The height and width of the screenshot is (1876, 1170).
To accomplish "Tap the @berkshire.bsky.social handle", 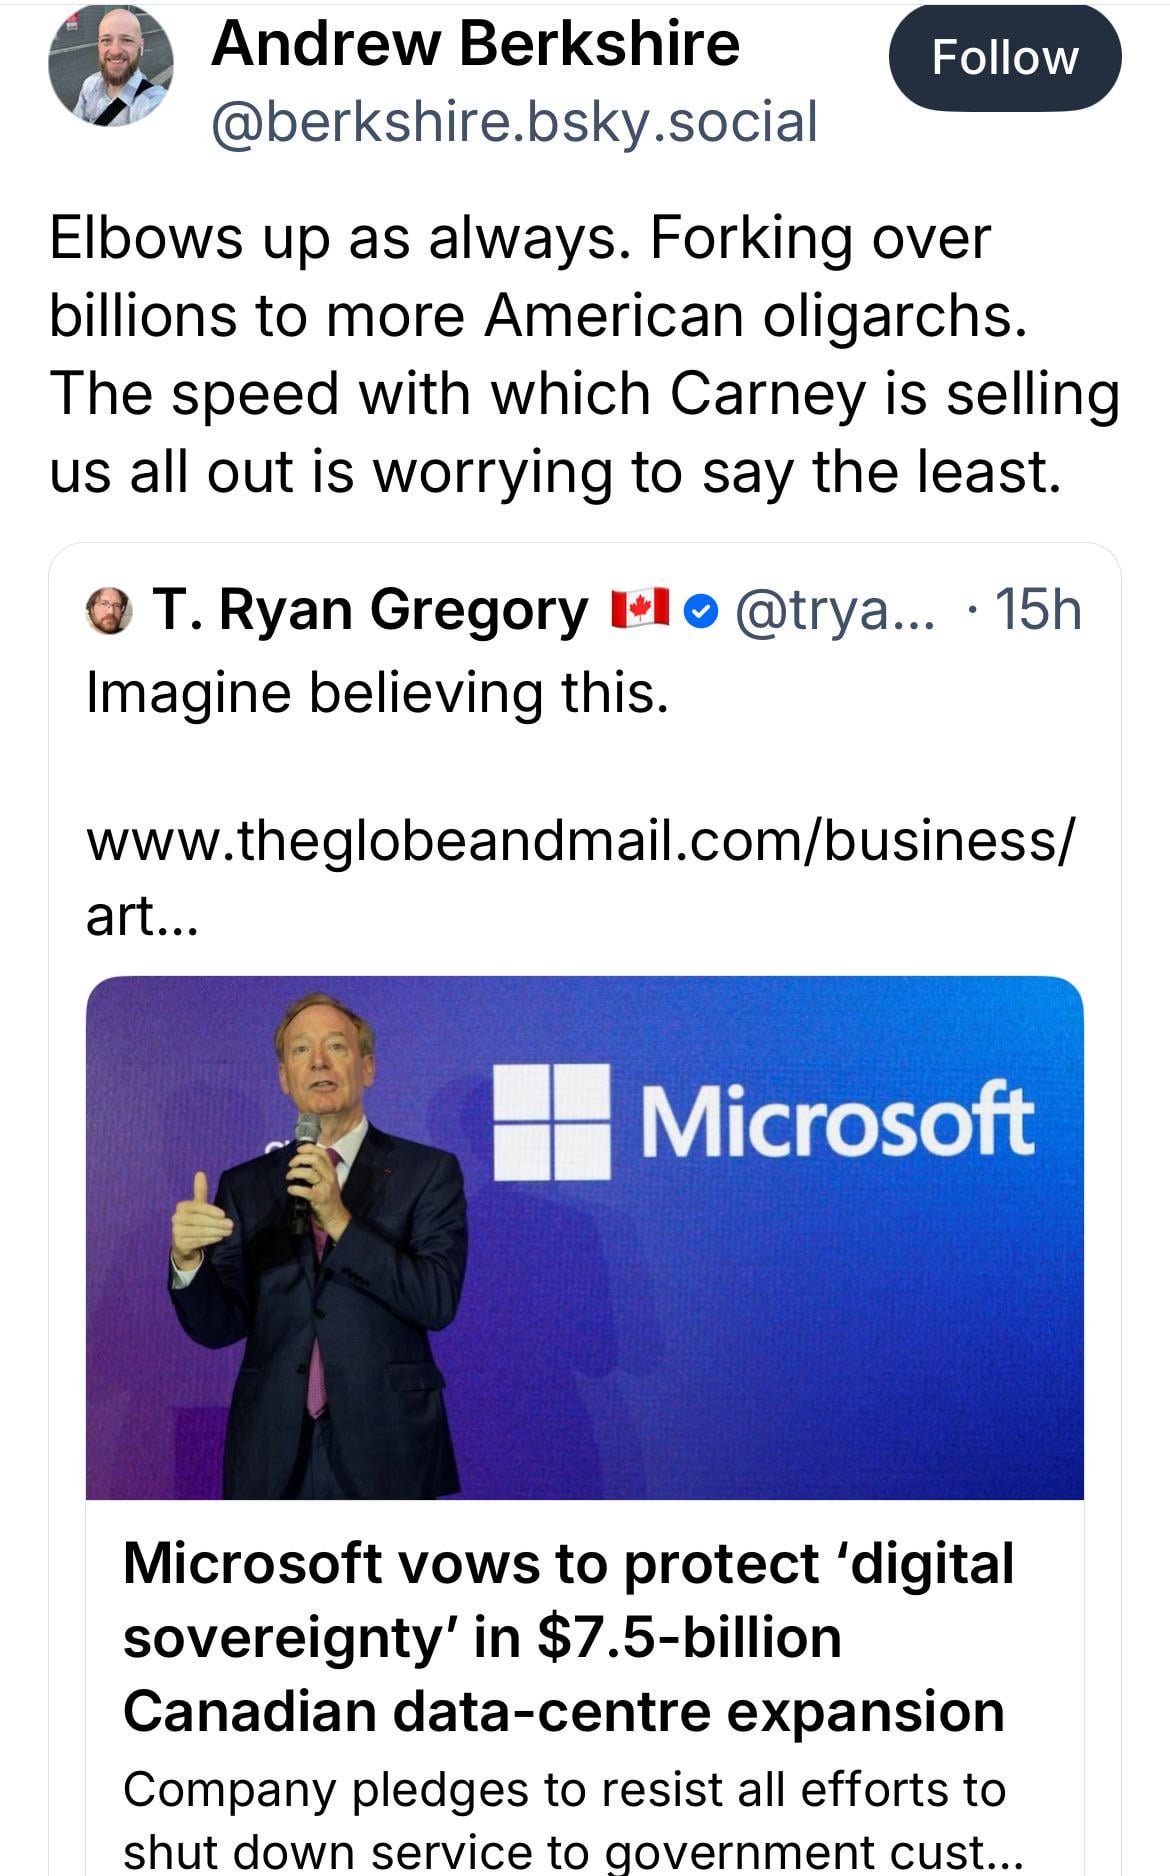I will 514,122.
